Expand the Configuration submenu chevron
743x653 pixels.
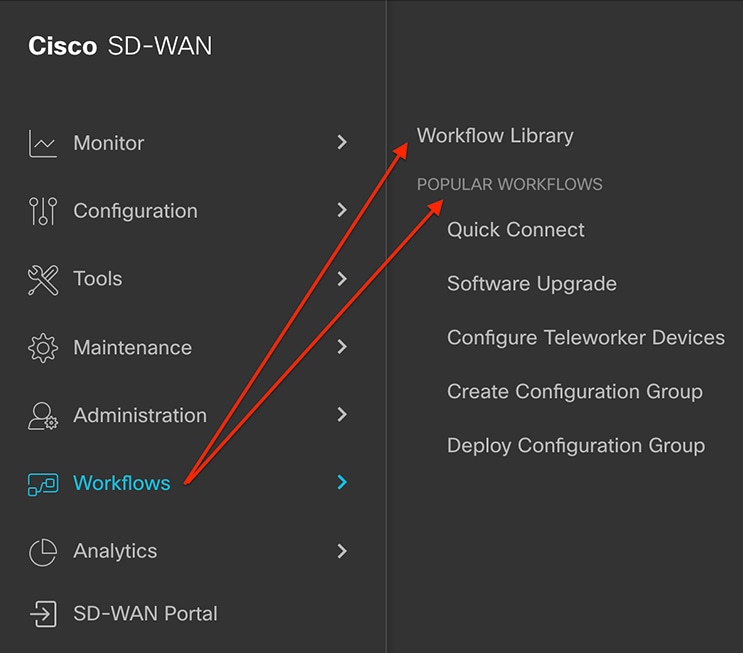[342, 210]
